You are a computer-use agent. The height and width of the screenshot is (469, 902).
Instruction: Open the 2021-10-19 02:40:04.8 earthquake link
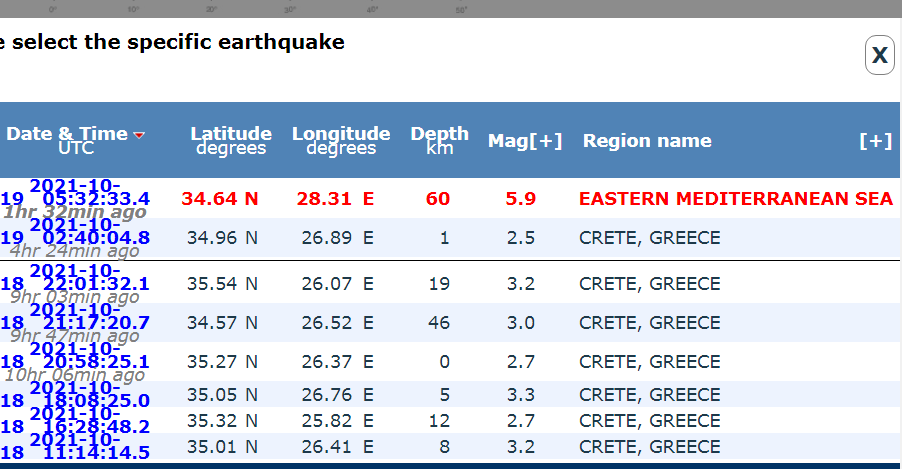pyautogui.click(x=89, y=237)
